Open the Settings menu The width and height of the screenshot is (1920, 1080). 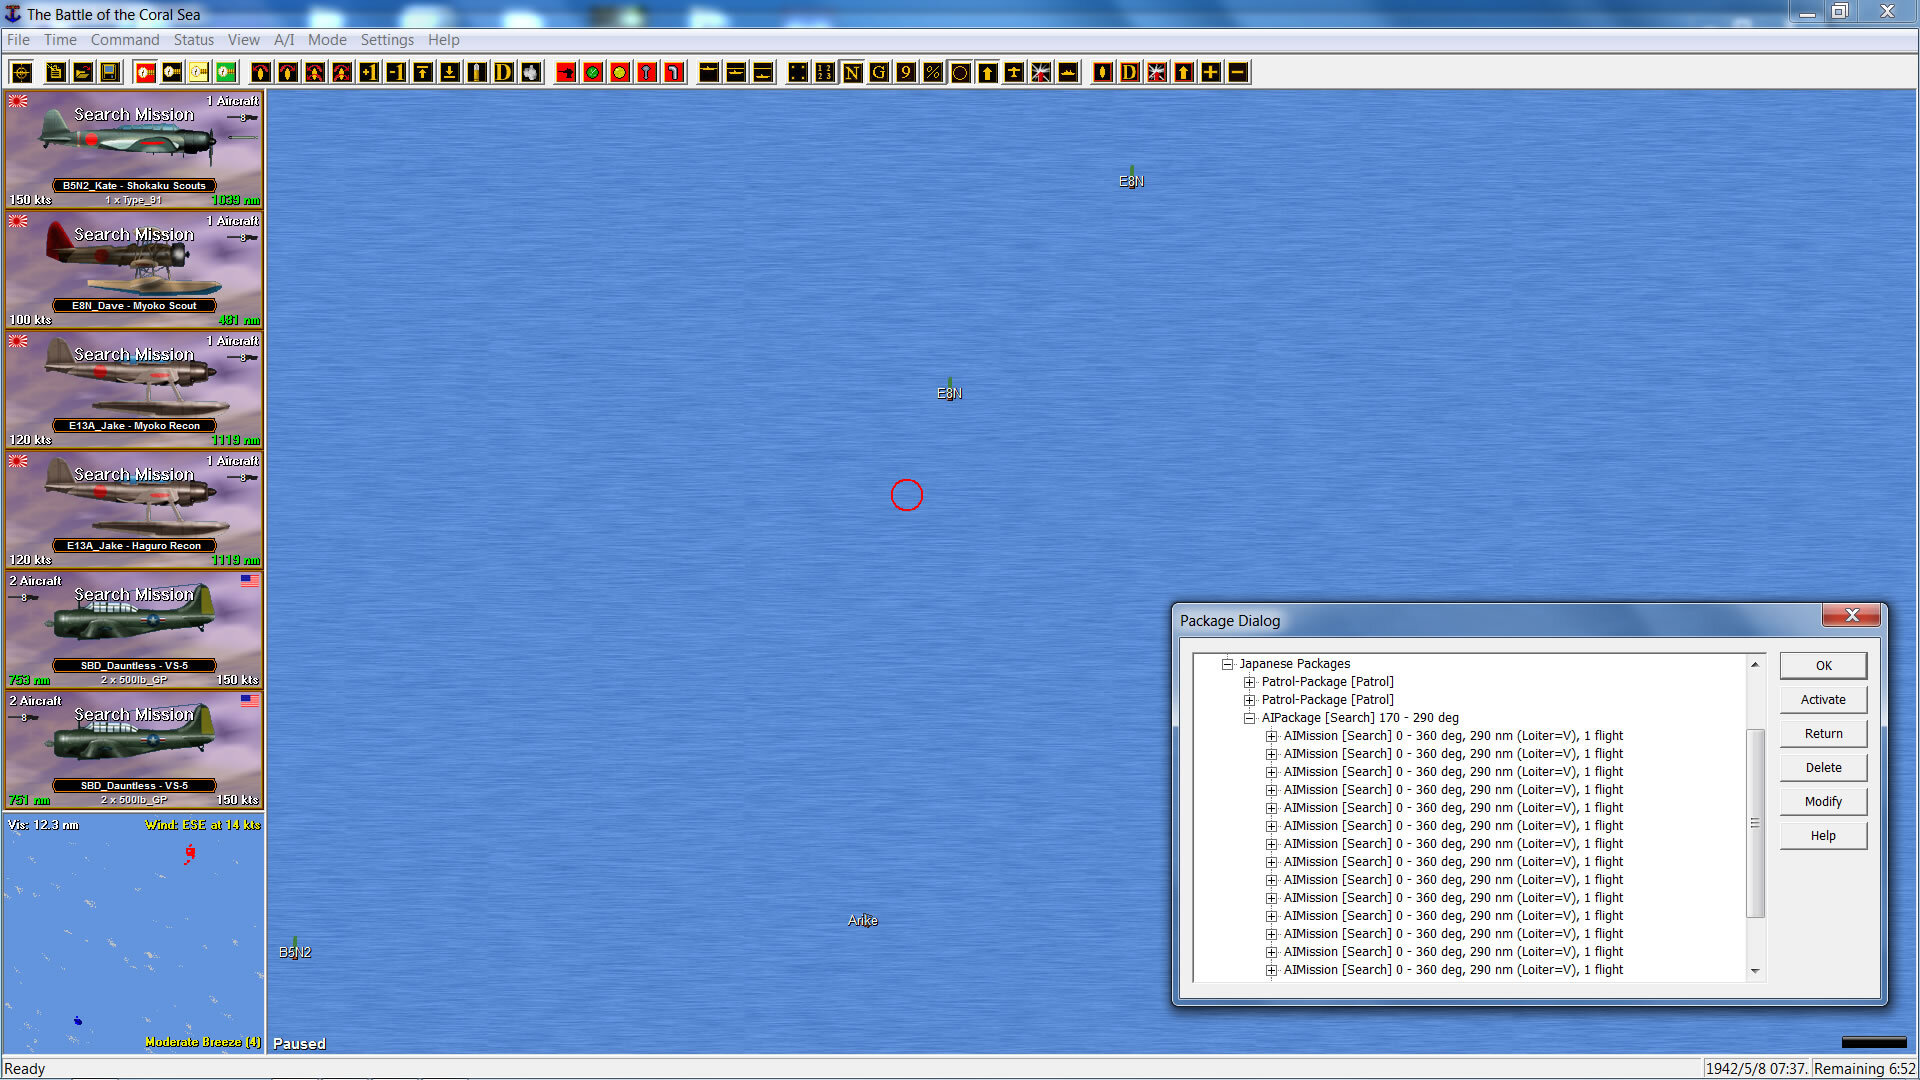[386, 40]
